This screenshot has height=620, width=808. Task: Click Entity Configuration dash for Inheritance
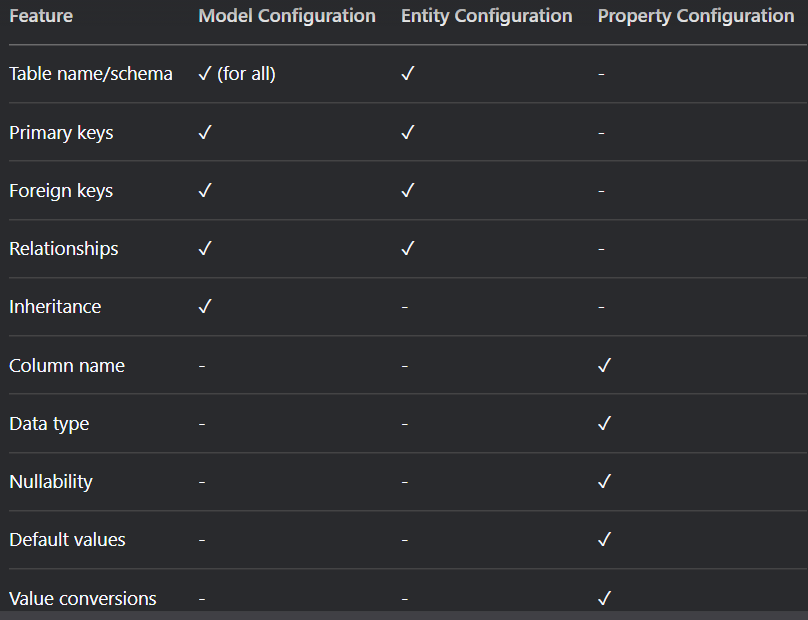tap(405, 307)
